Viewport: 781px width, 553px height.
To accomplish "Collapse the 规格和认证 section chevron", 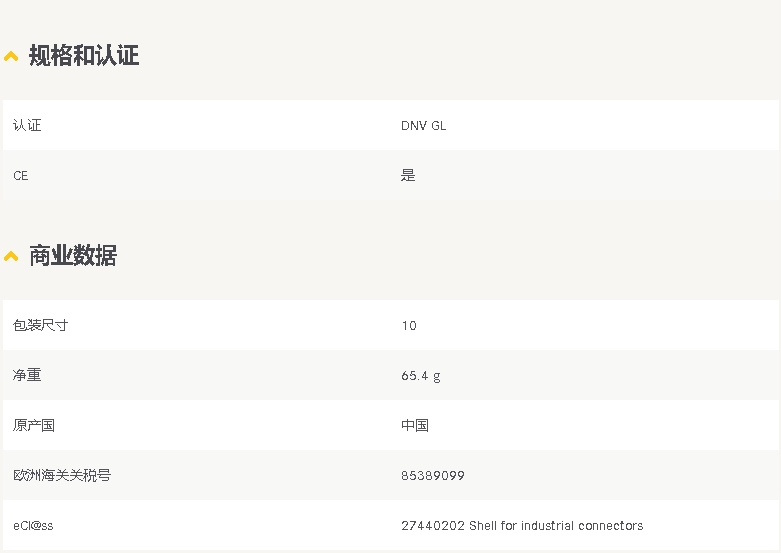I will click(11, 56).
